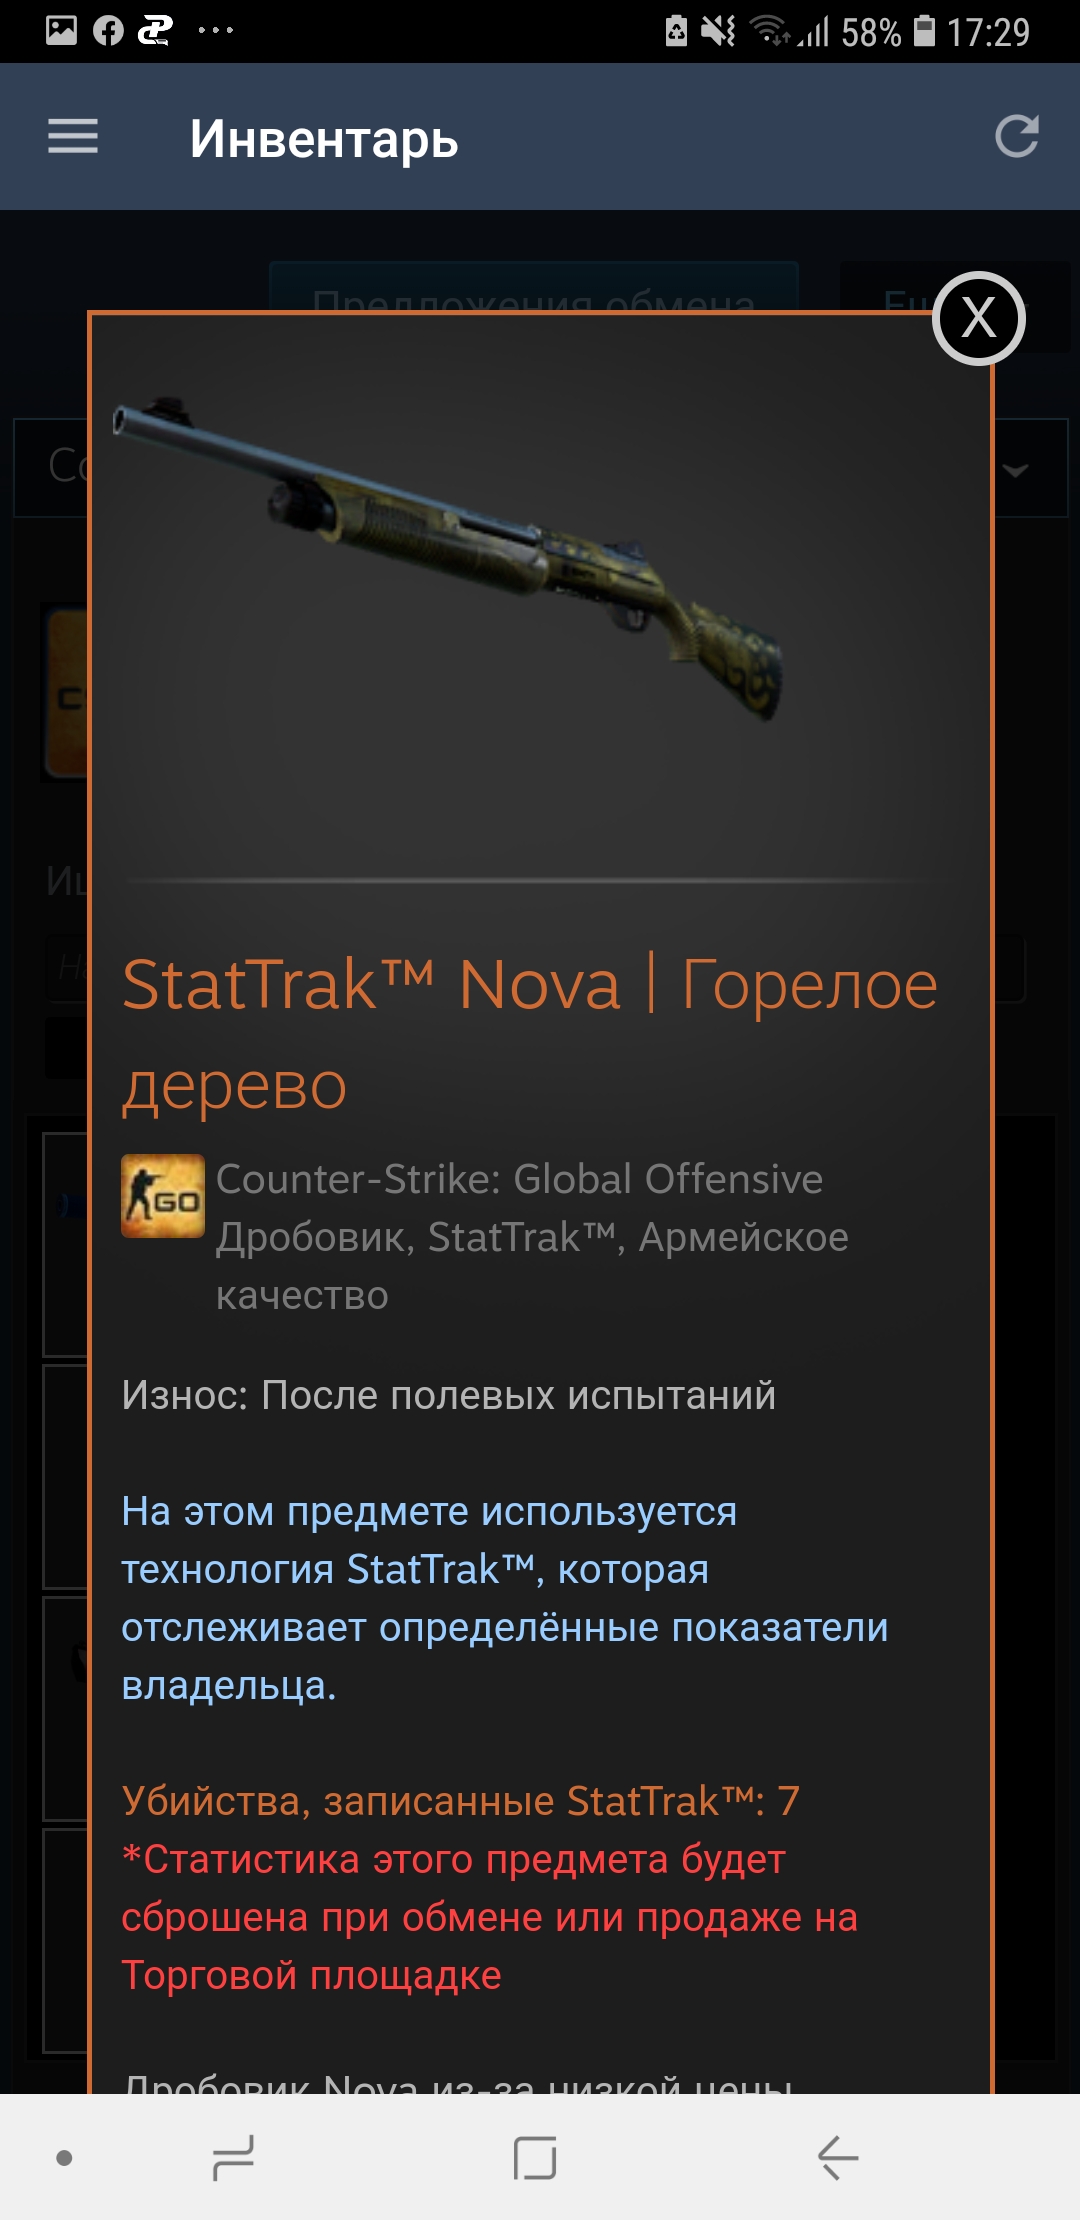
Task: Tap the CS:GO game logo icon
Action: pyautogui.click(x=163, y=1196)
